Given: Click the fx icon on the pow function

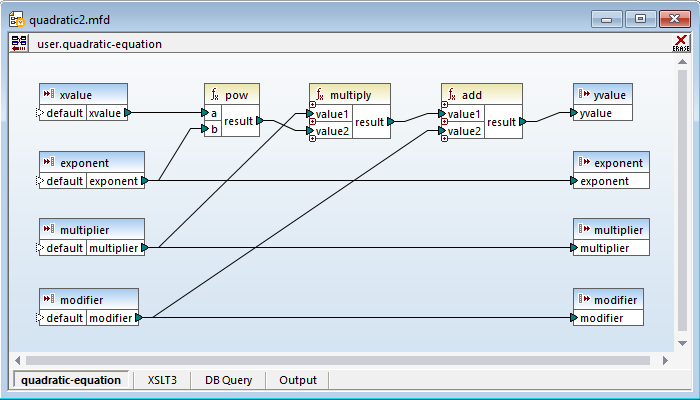Looking at the screenshot, I should tap(214, 94).
